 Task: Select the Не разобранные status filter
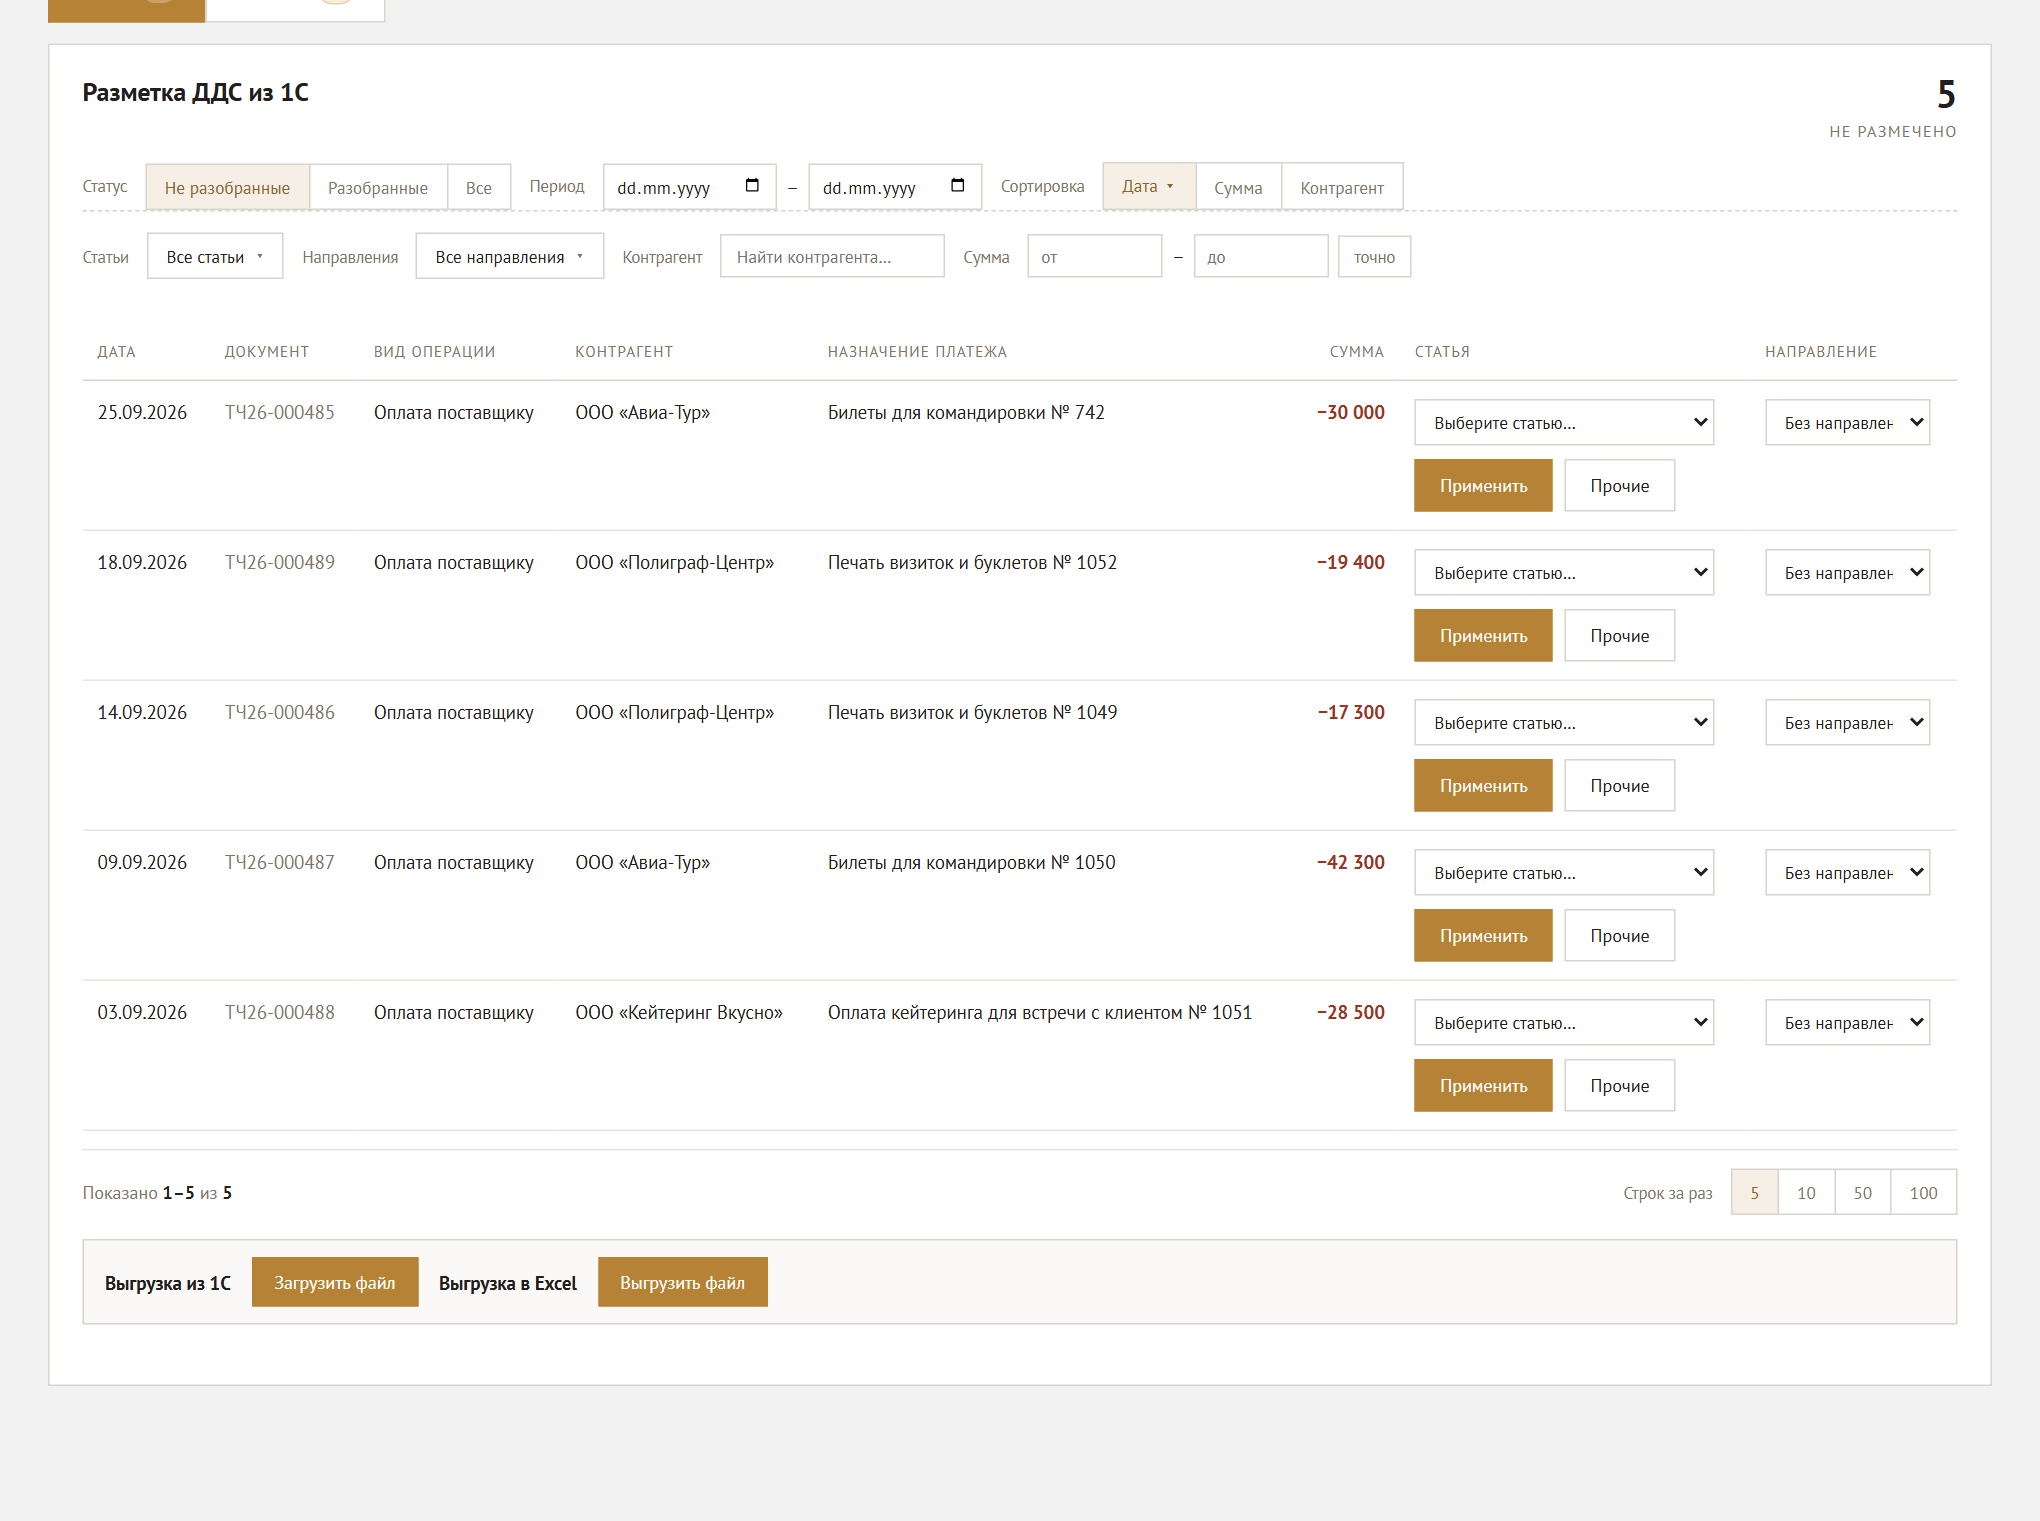[227, 187]
